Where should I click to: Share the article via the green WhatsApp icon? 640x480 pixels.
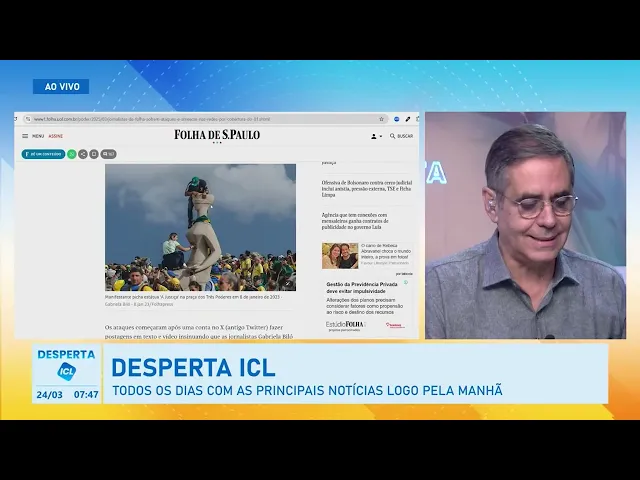coord(72,154)
